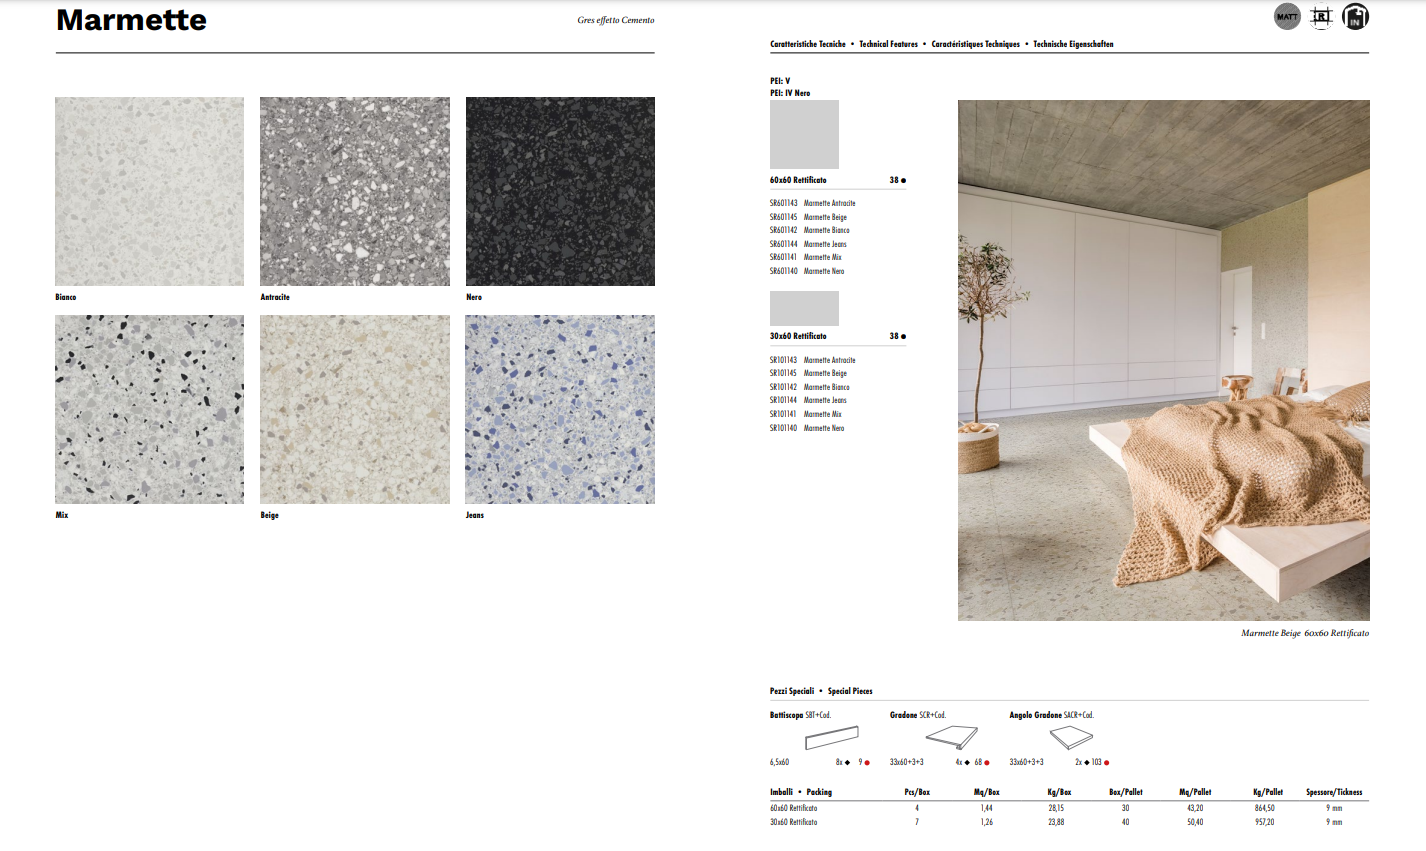Select the Antracite tile sample
Viewport: 1426px width, 851px height.
click(354, 191)
